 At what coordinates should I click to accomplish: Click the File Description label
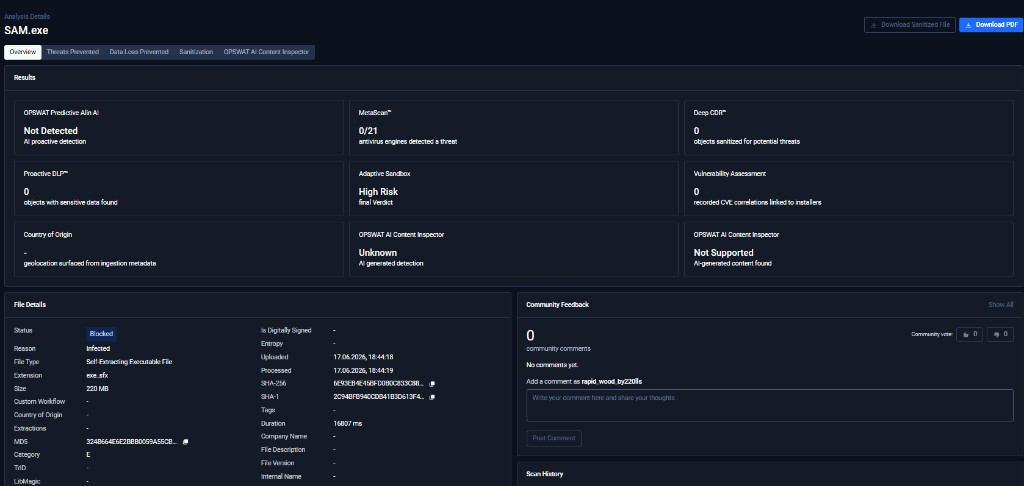coord(283,449)
